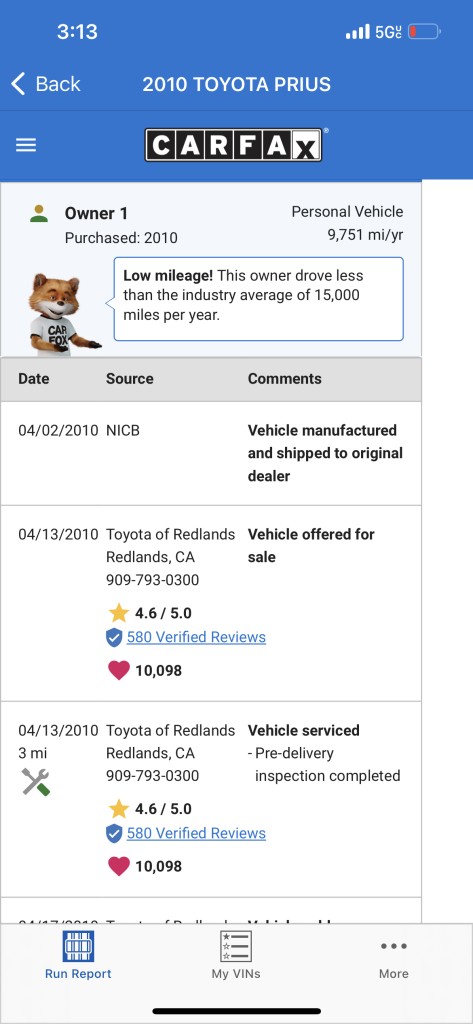Tap the CARFAX logo
This screenshot has width=473, height=1024.
(235, 144)
